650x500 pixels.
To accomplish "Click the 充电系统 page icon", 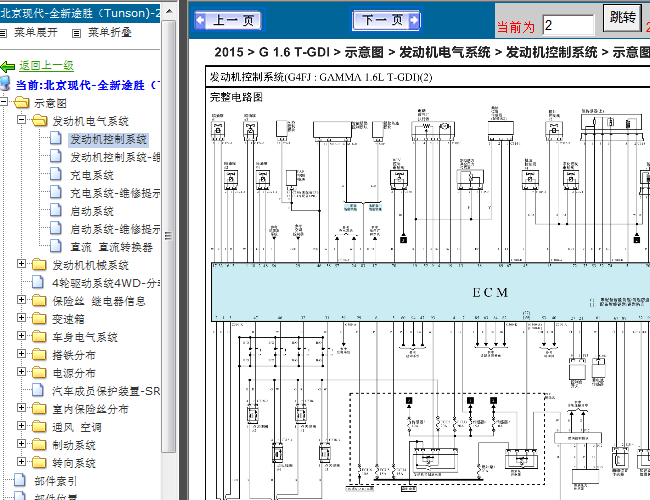I will point(56,174).
